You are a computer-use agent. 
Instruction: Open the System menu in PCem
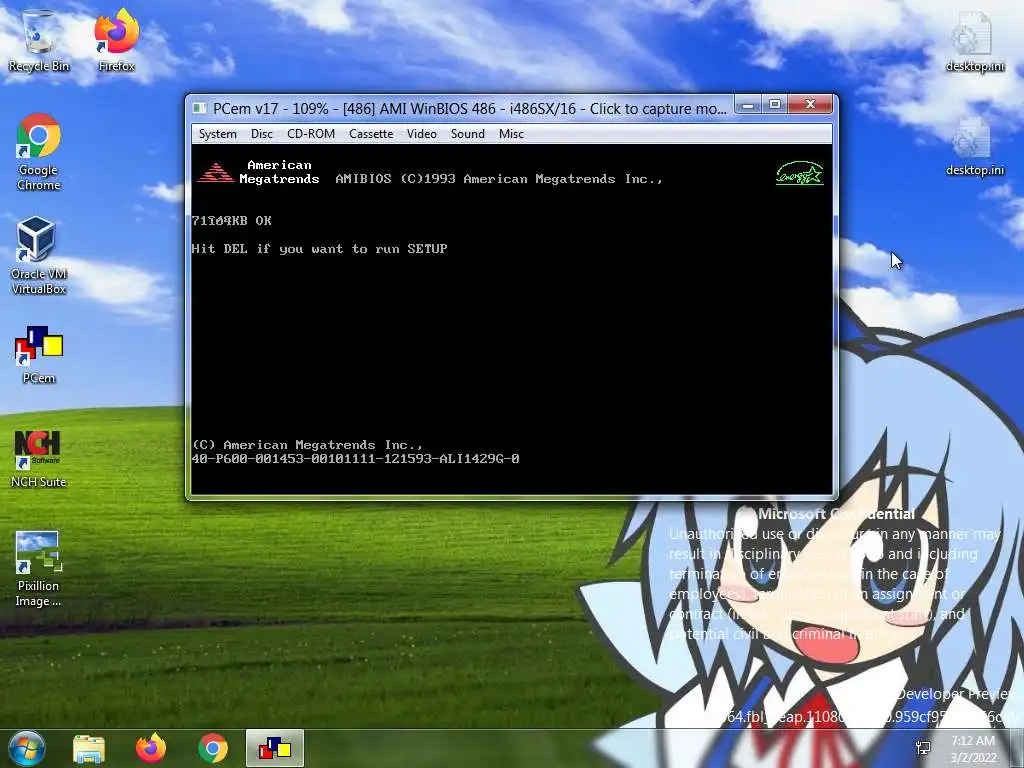tap(217, 134)
